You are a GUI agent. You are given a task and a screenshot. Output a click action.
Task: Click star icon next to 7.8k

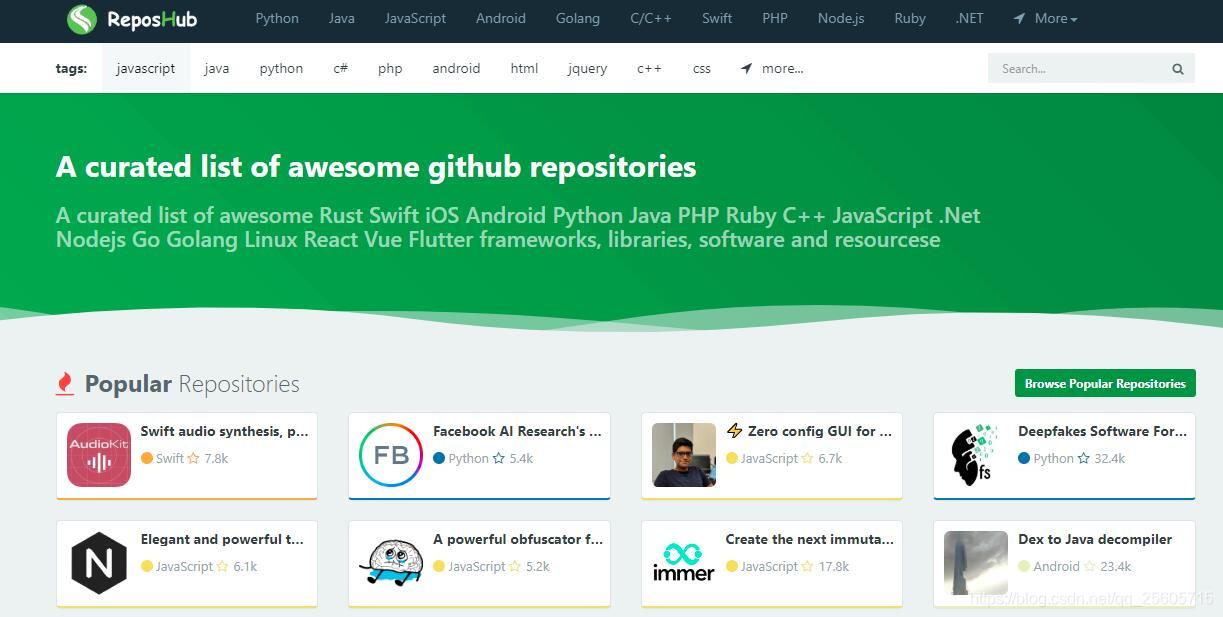click(x=194, y=458)
